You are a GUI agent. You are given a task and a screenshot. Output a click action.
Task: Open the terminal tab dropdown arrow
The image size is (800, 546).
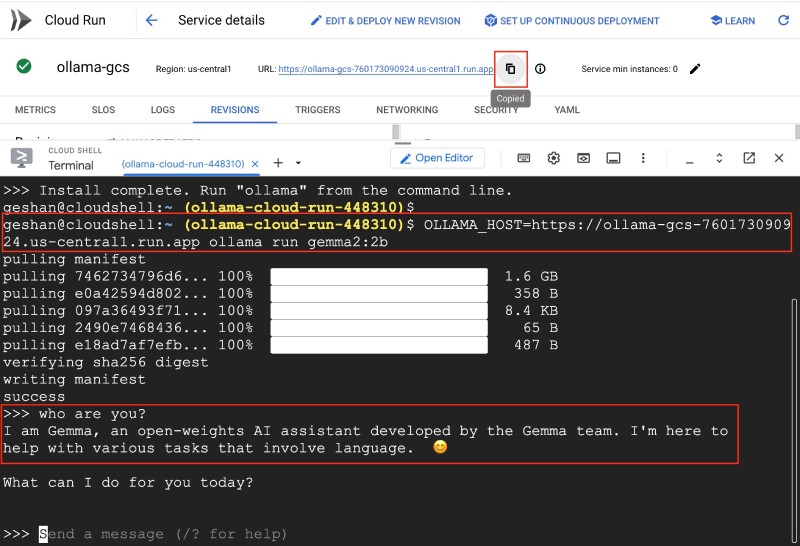(x=298, y=163)
